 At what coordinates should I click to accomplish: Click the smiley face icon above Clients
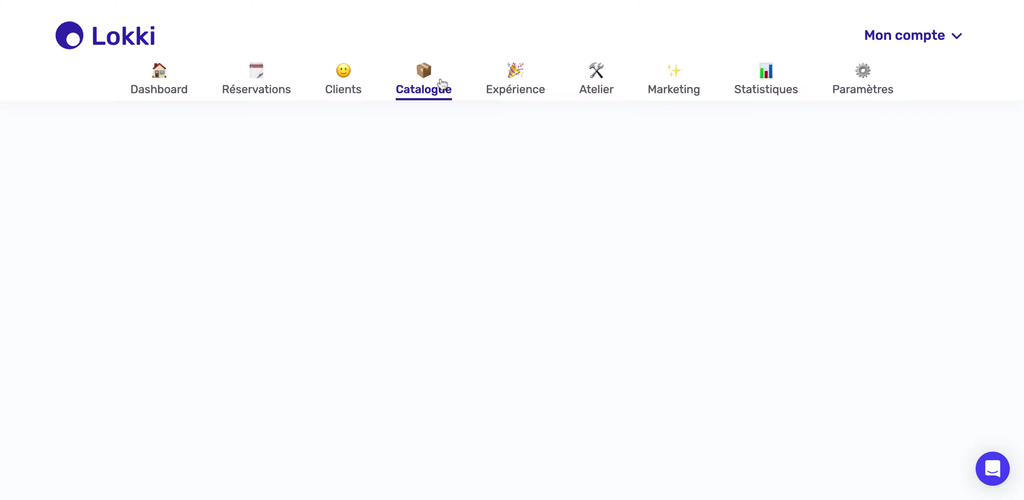pos(343,70)
